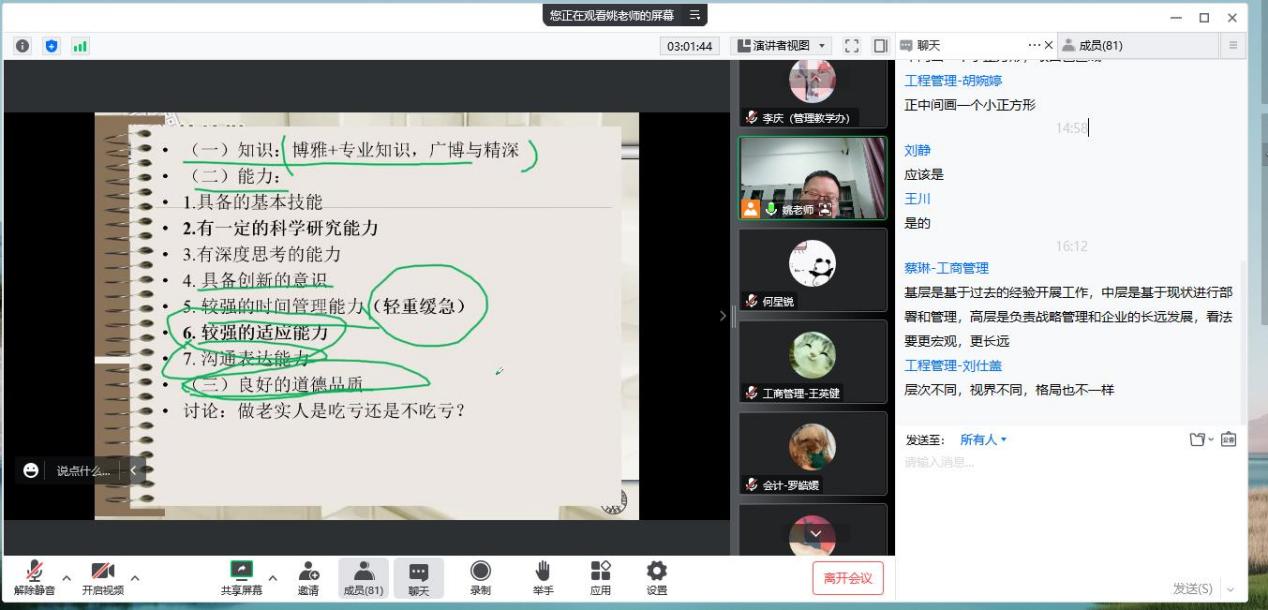Viewport: 1268px width, 610px height.
Task: Raise hand using the 举手 icon
Action: pyautogui.click(x=542, y=576)
